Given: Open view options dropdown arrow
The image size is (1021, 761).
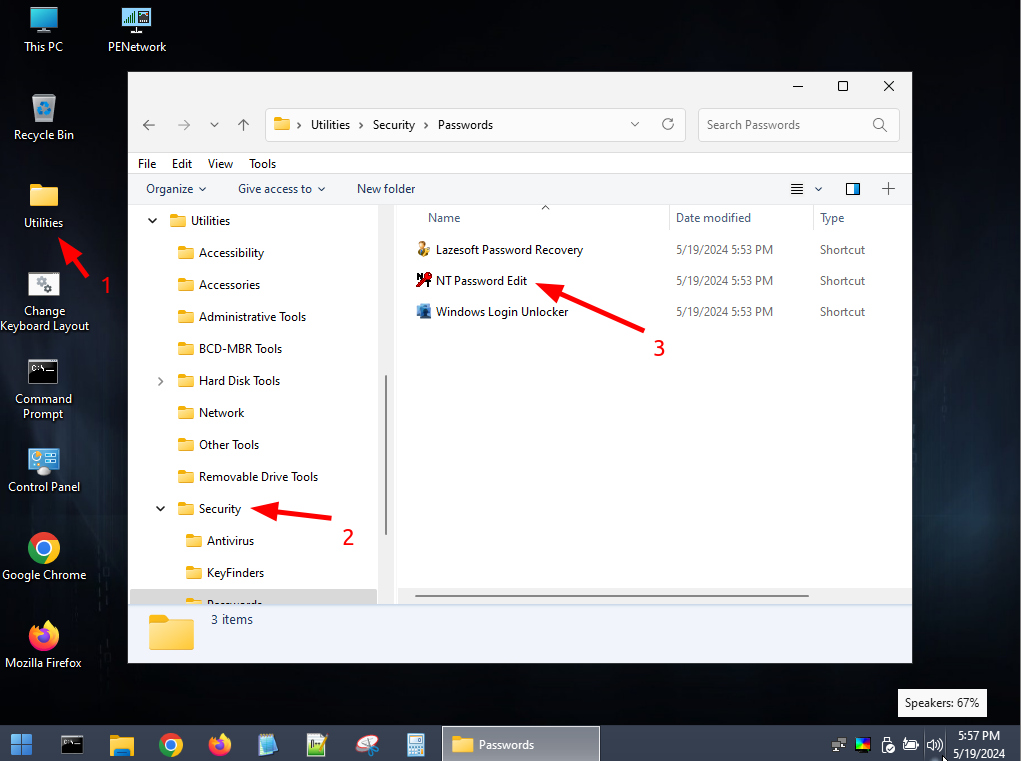Looking at the screenshot, I should [x=818, y=189].
